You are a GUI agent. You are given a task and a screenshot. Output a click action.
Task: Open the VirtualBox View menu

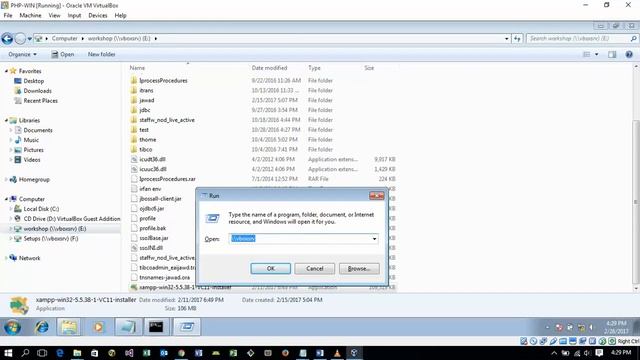tap(54, 16)
